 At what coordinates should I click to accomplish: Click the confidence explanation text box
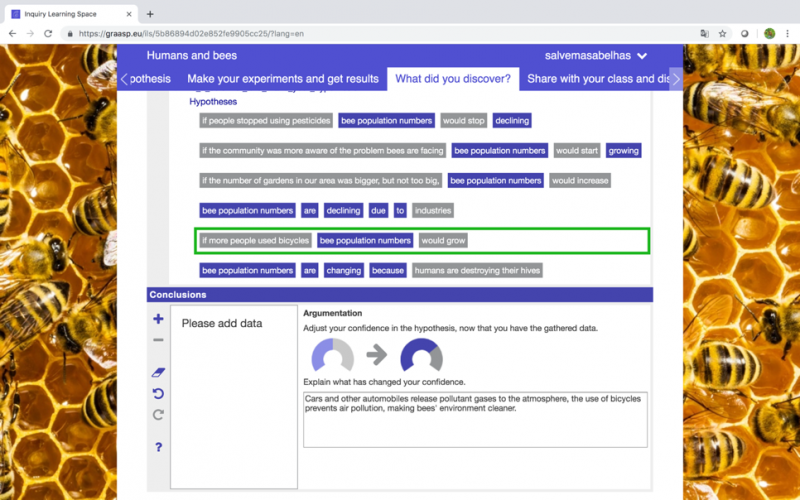pos(475,419)
